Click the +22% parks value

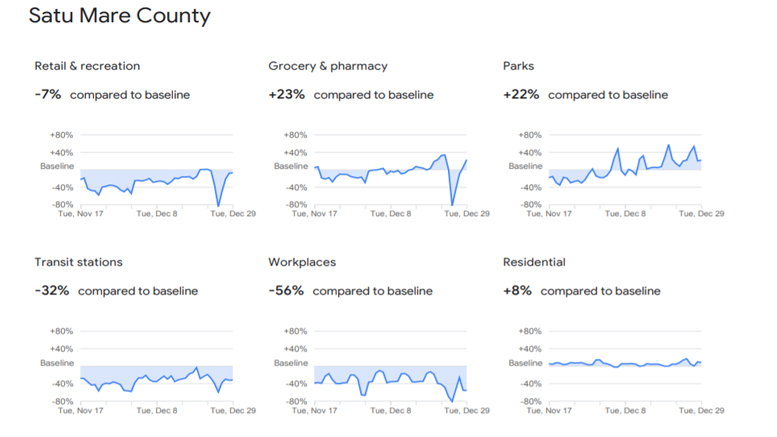click(x=521, y=95)
